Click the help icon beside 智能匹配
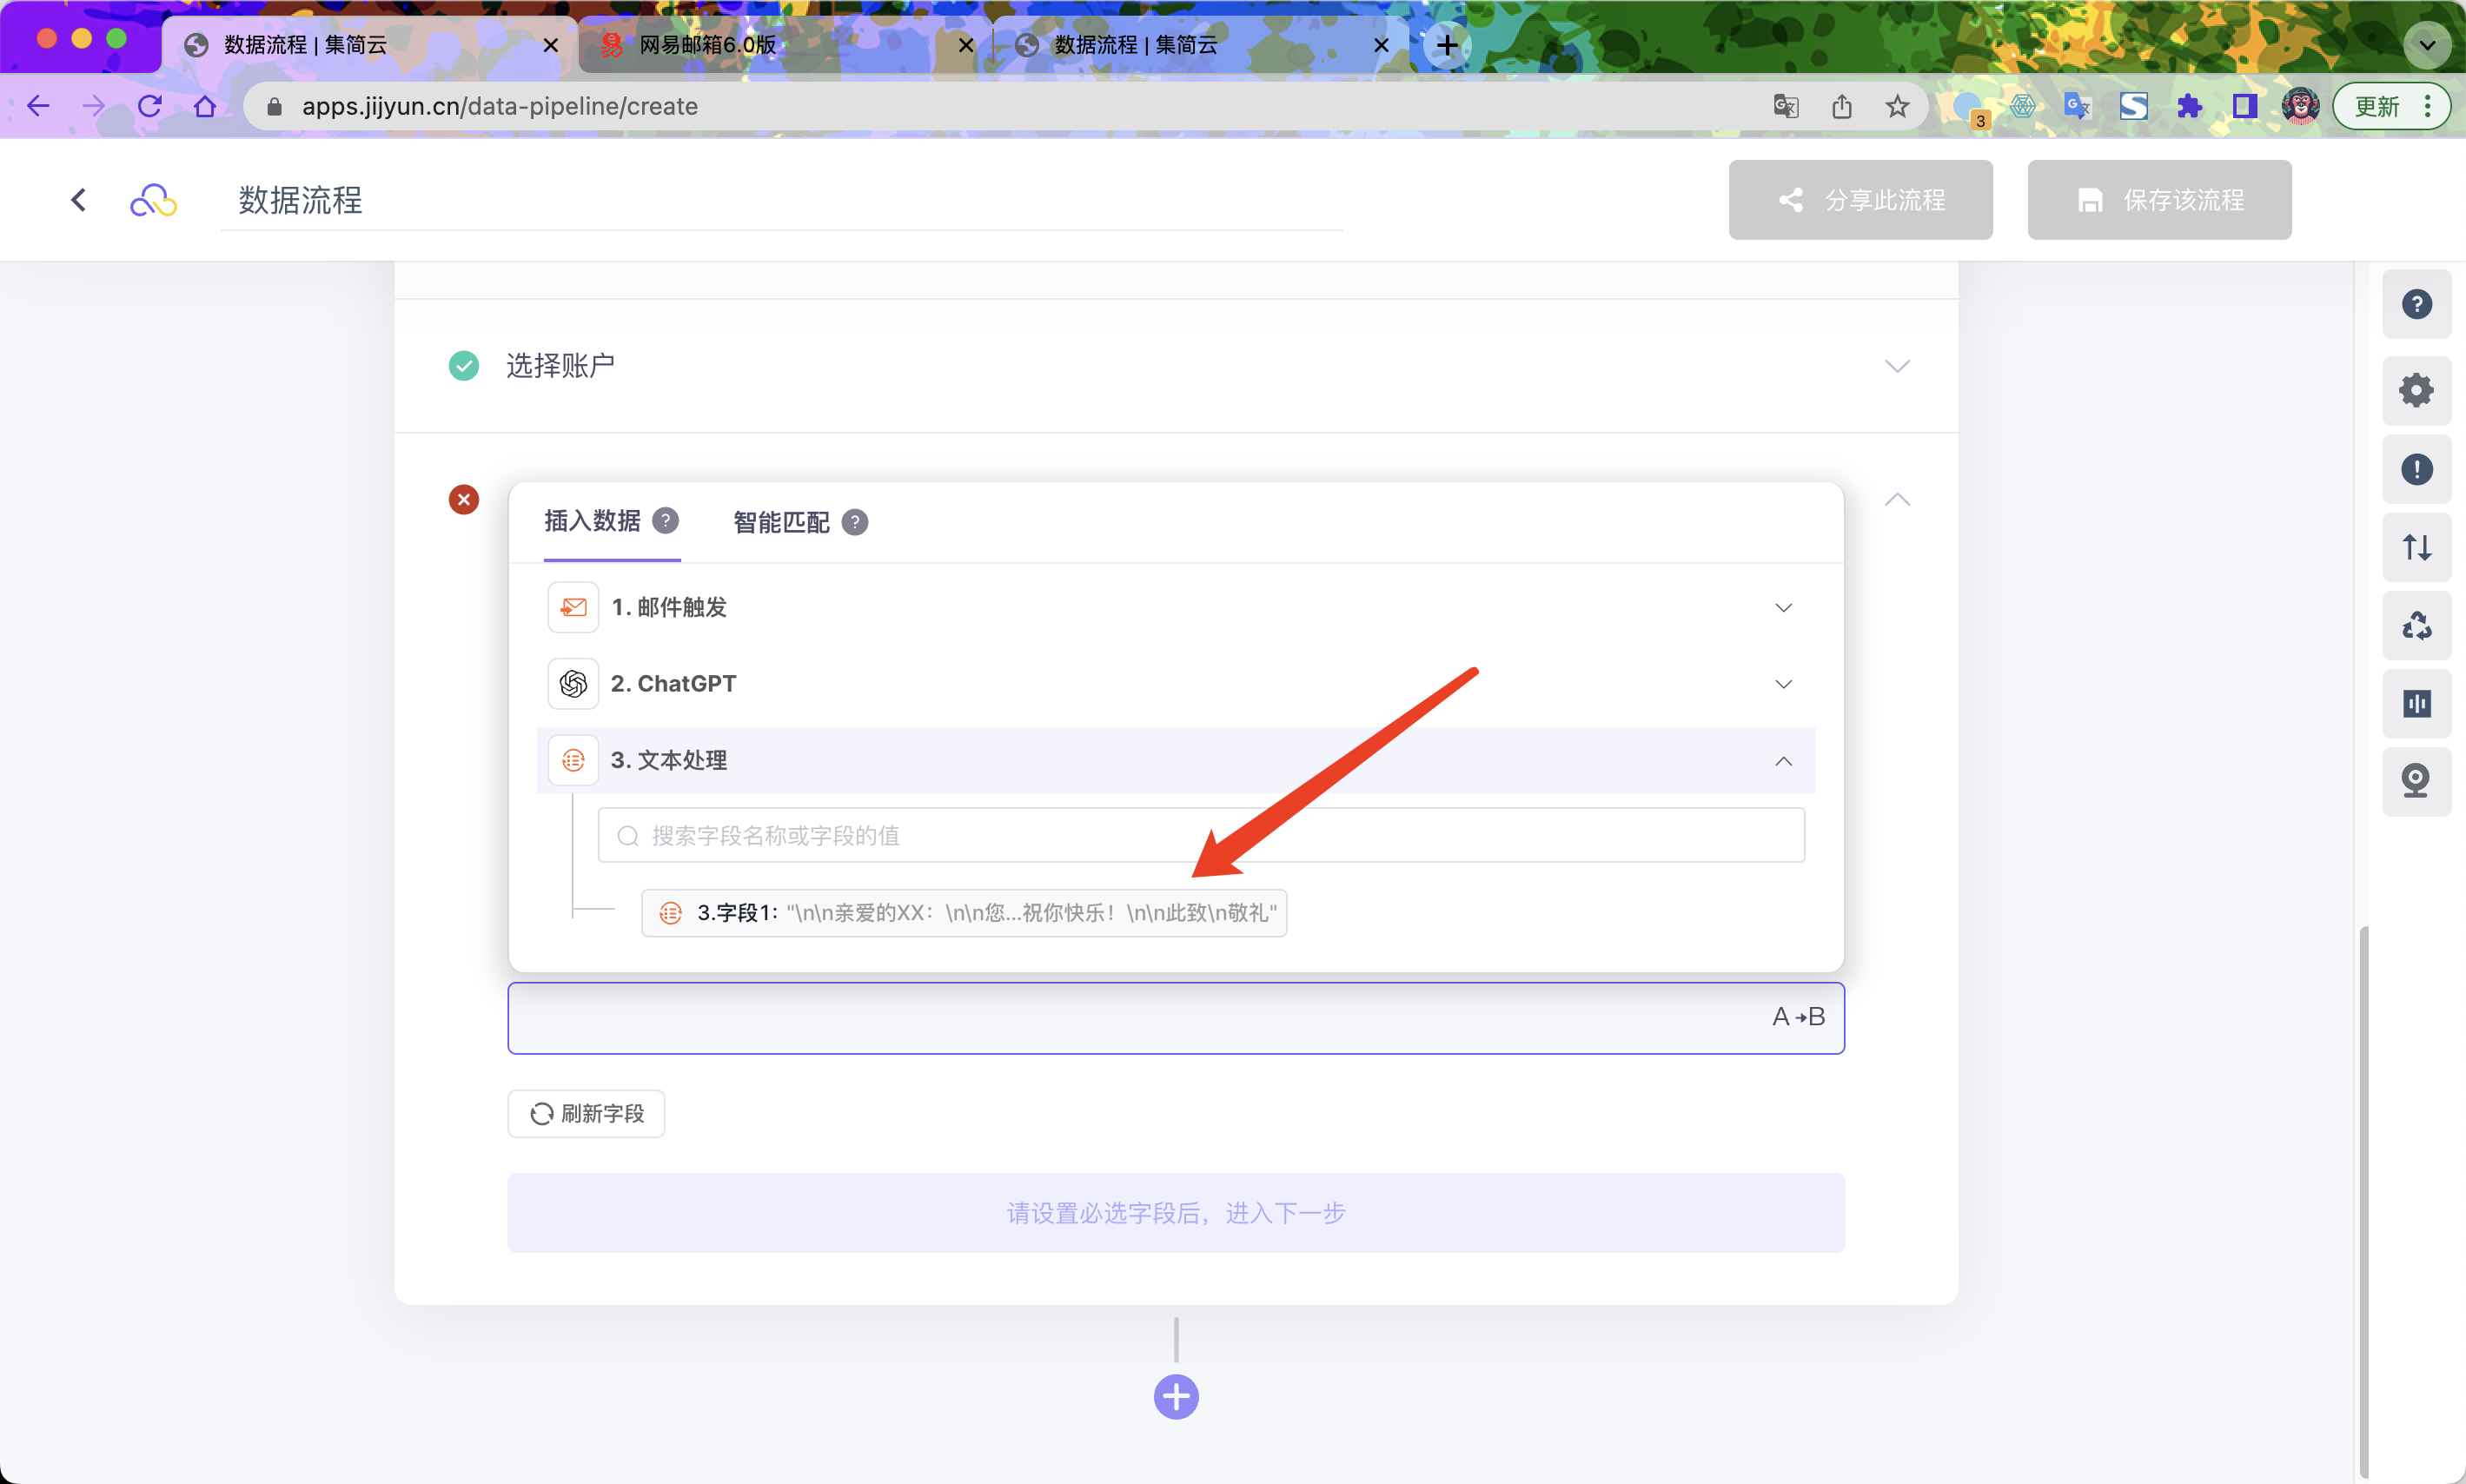This screenshot has height=1484, width=2466. click(x=854, y=522)
